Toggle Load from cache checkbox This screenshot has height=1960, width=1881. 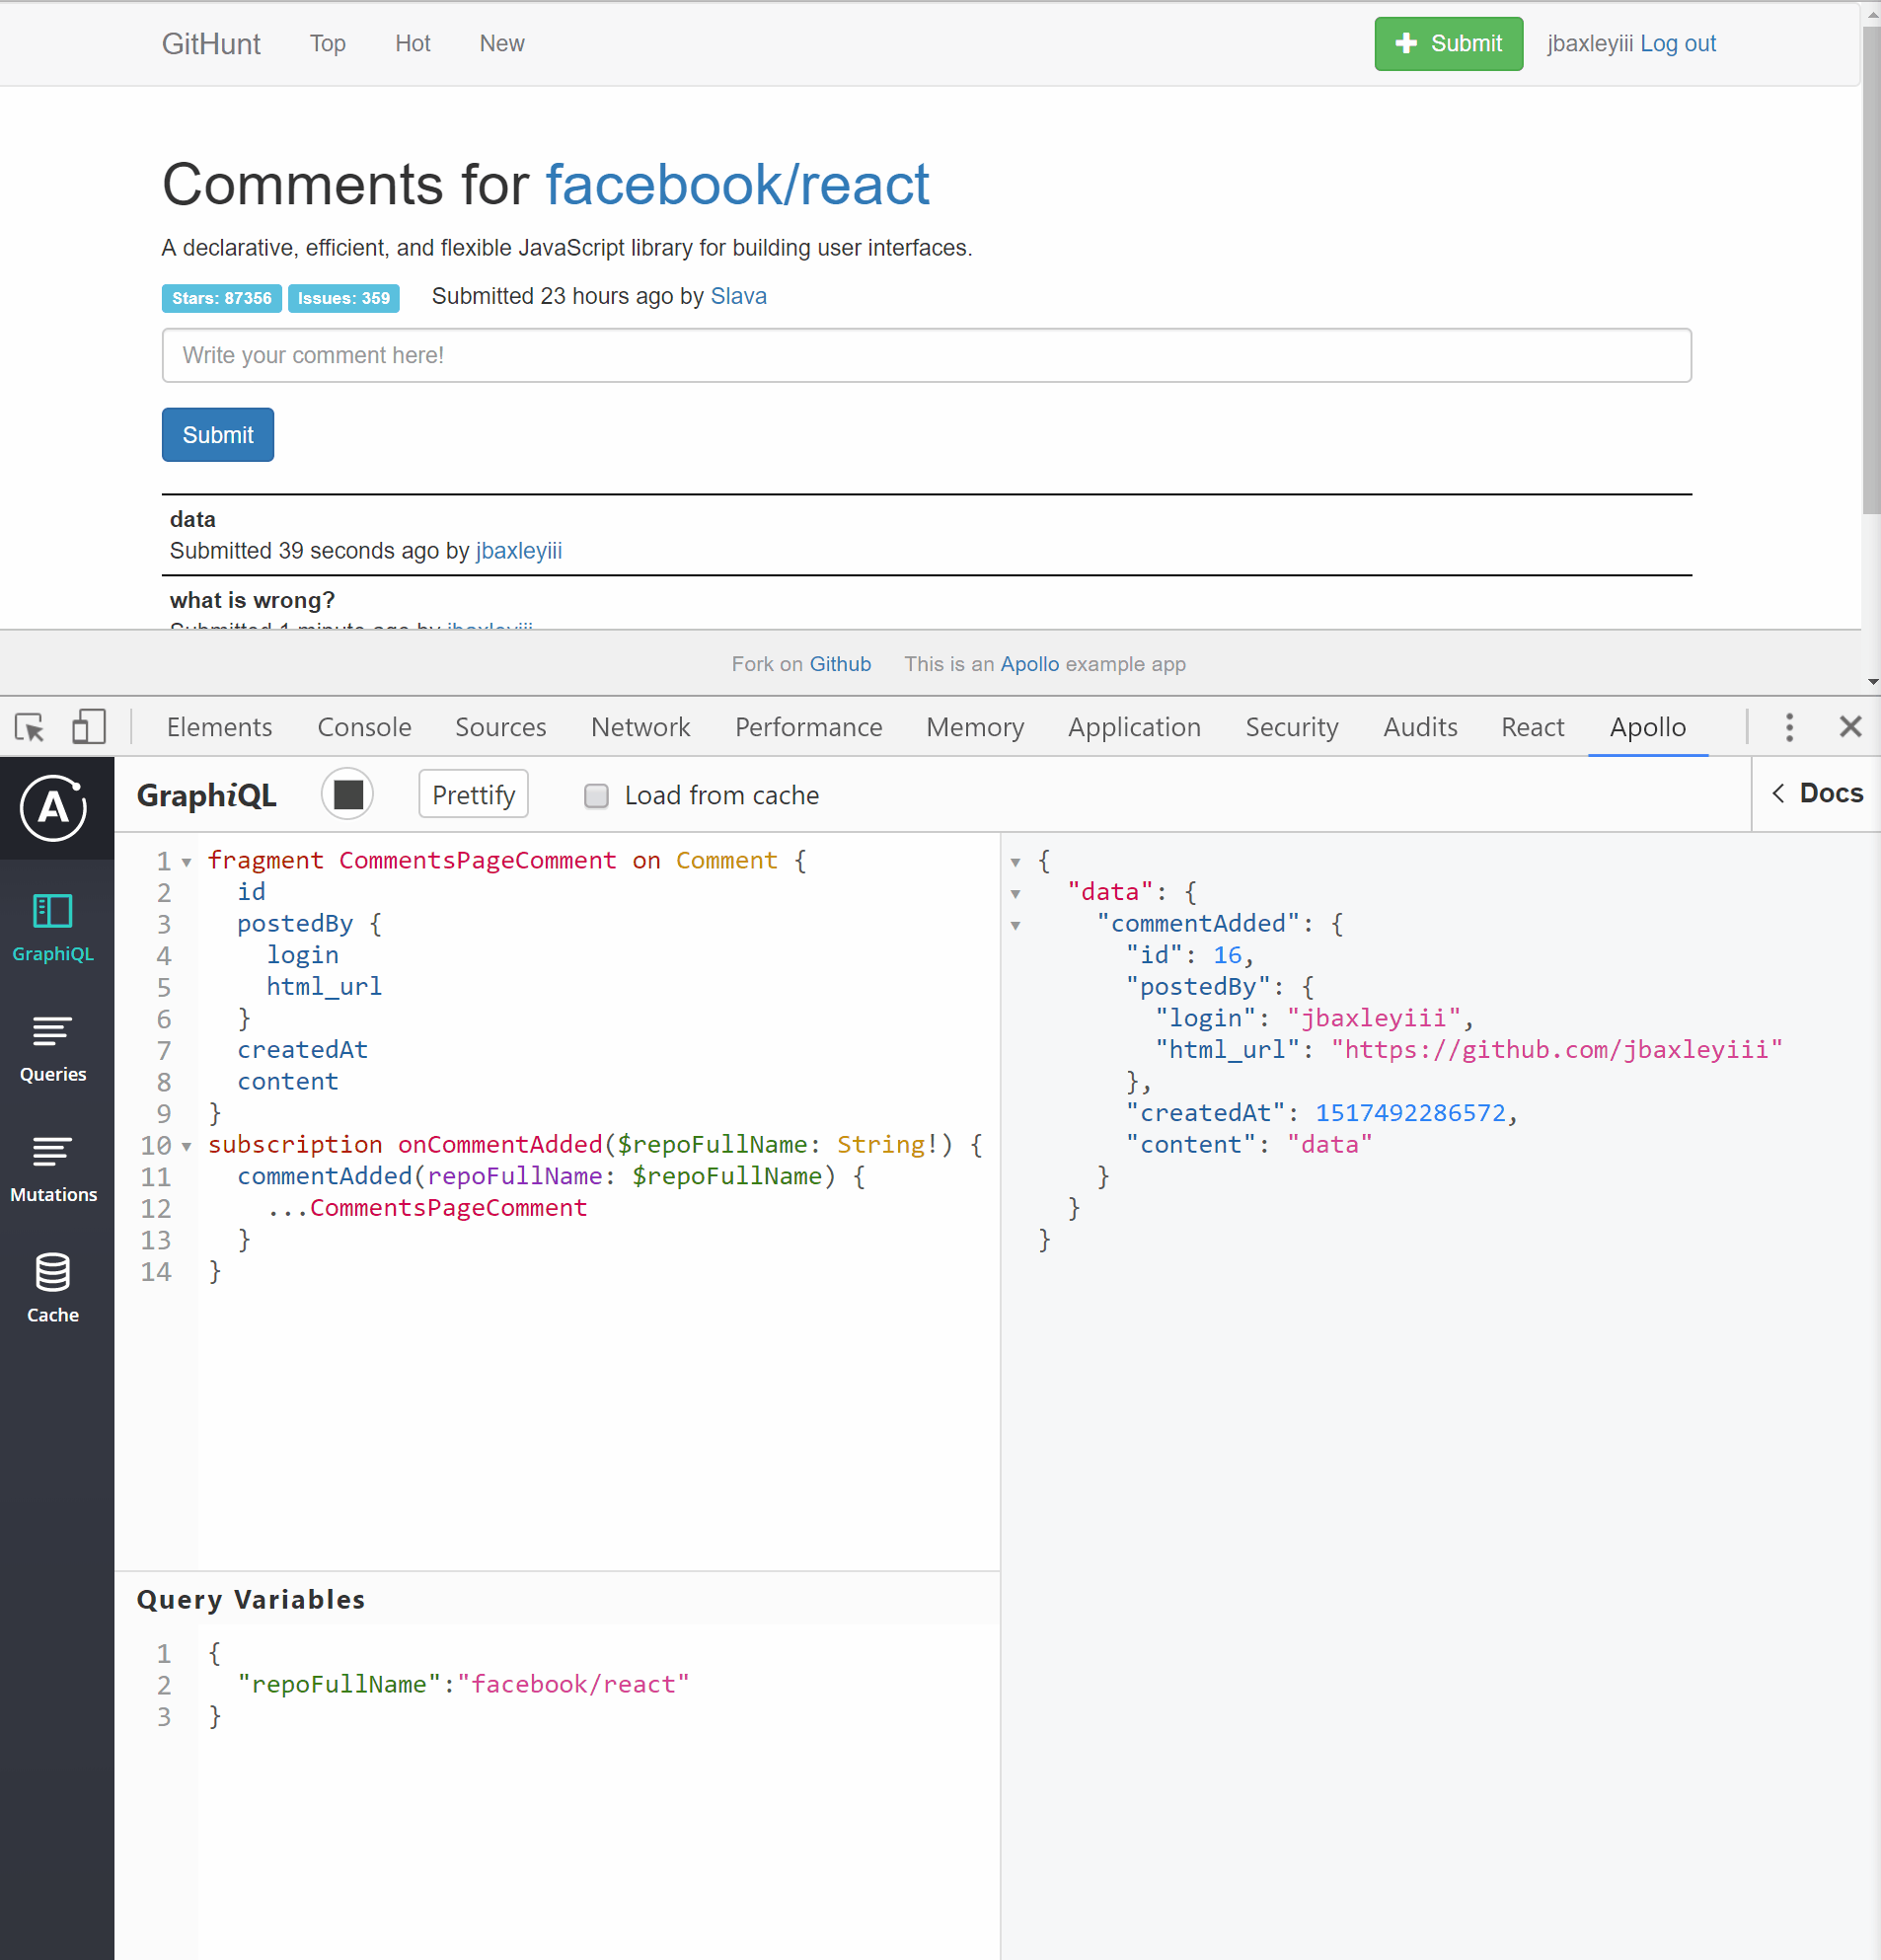click(x=596, y=796)
